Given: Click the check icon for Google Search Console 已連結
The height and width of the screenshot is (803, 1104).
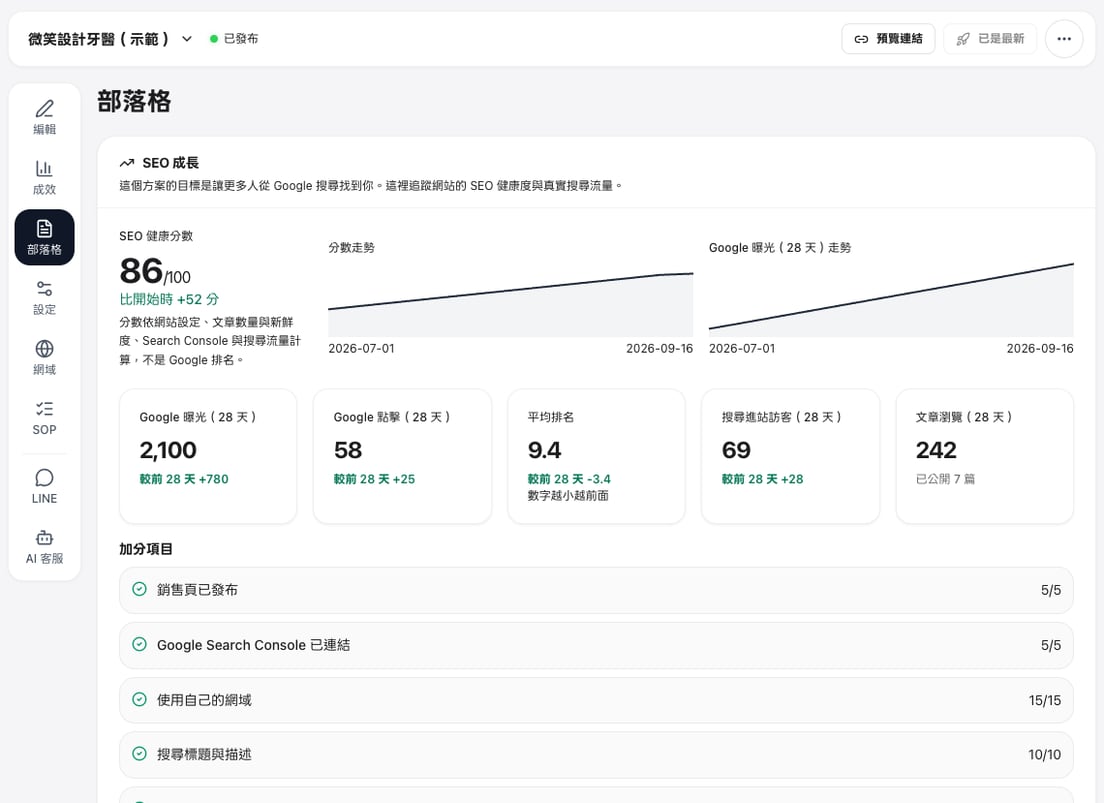Looking at the screenshot, I should tap(139, 644).
